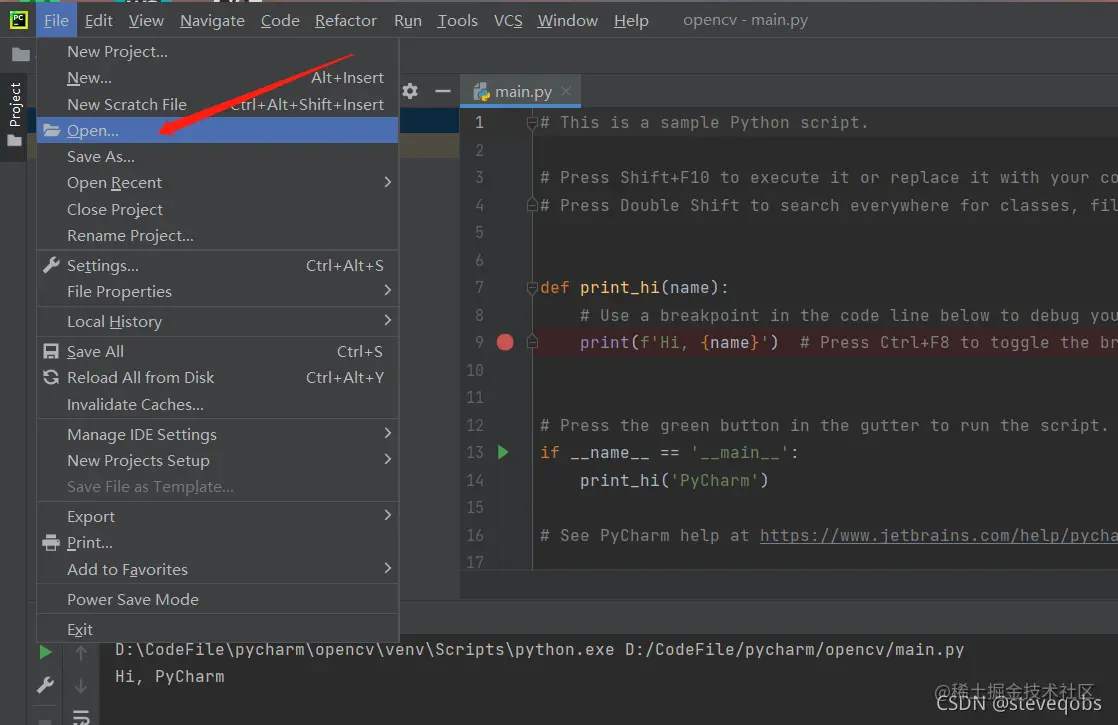The height and width of the screenshot is (725, 1118).
Task: Toggle the breakpoint on line 9
Action: pyautogui.click(x=505, y=342)
